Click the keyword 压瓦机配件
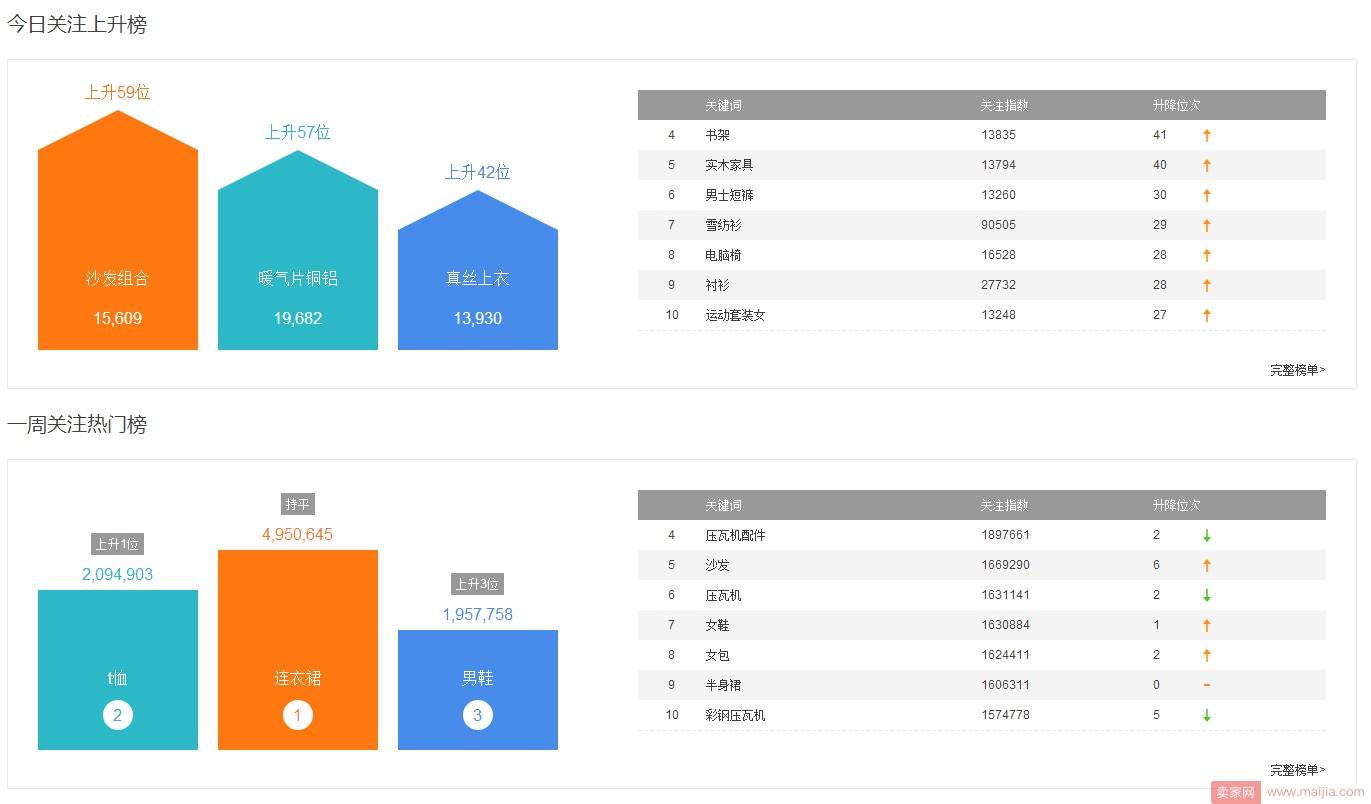This screenshot has width=1371, height=804. coord(735,535)
